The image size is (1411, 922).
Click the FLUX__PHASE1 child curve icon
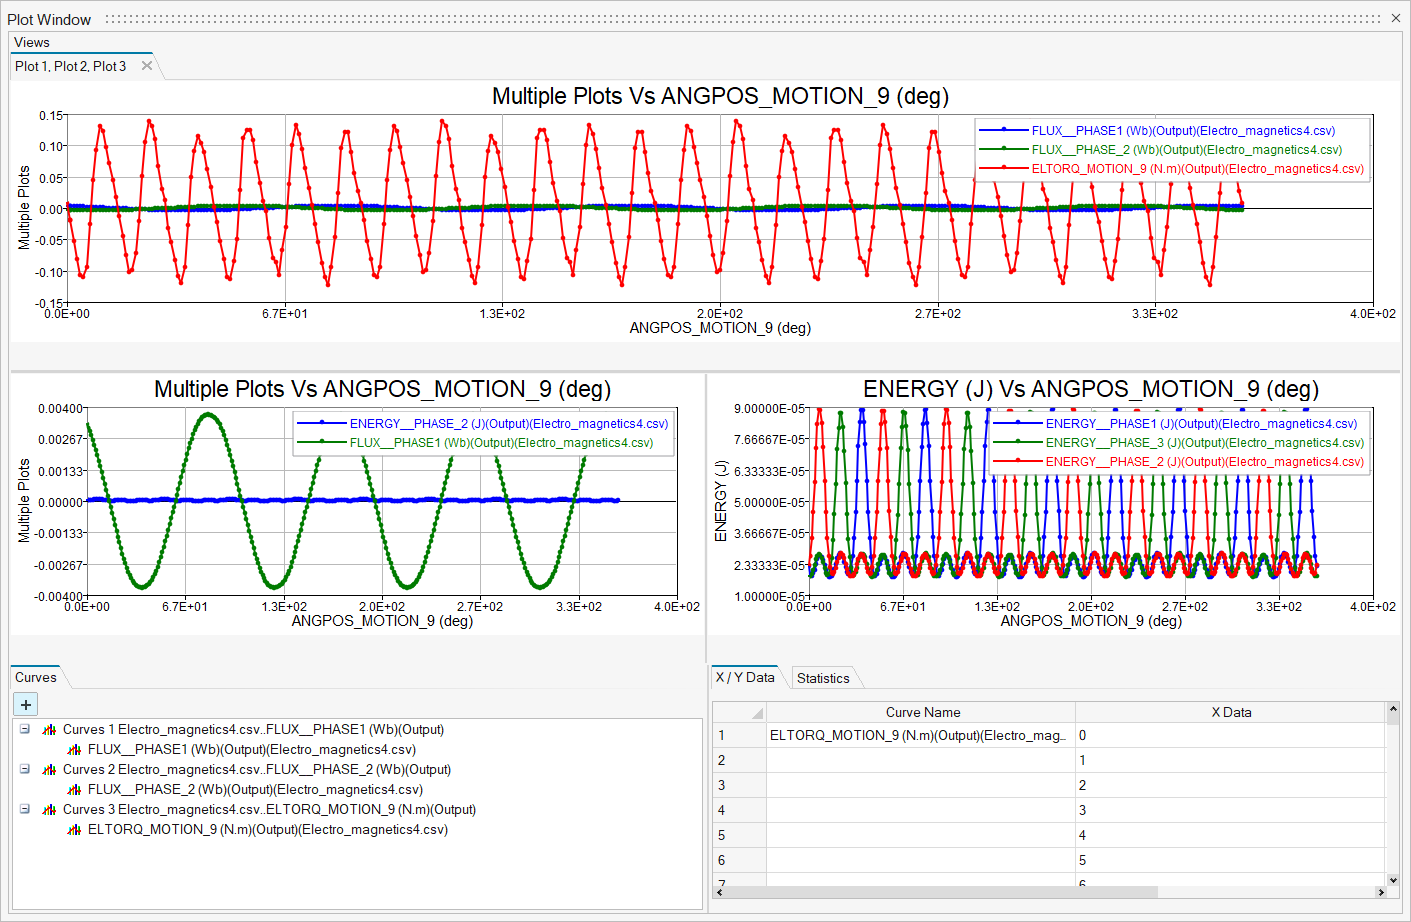[74, 750]
